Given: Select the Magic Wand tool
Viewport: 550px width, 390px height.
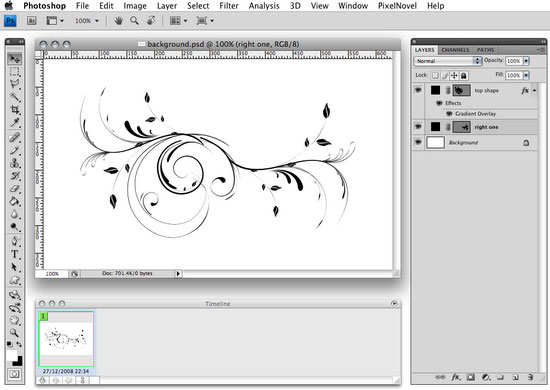Looking at the screenshot, I should [x=14, y=97].
